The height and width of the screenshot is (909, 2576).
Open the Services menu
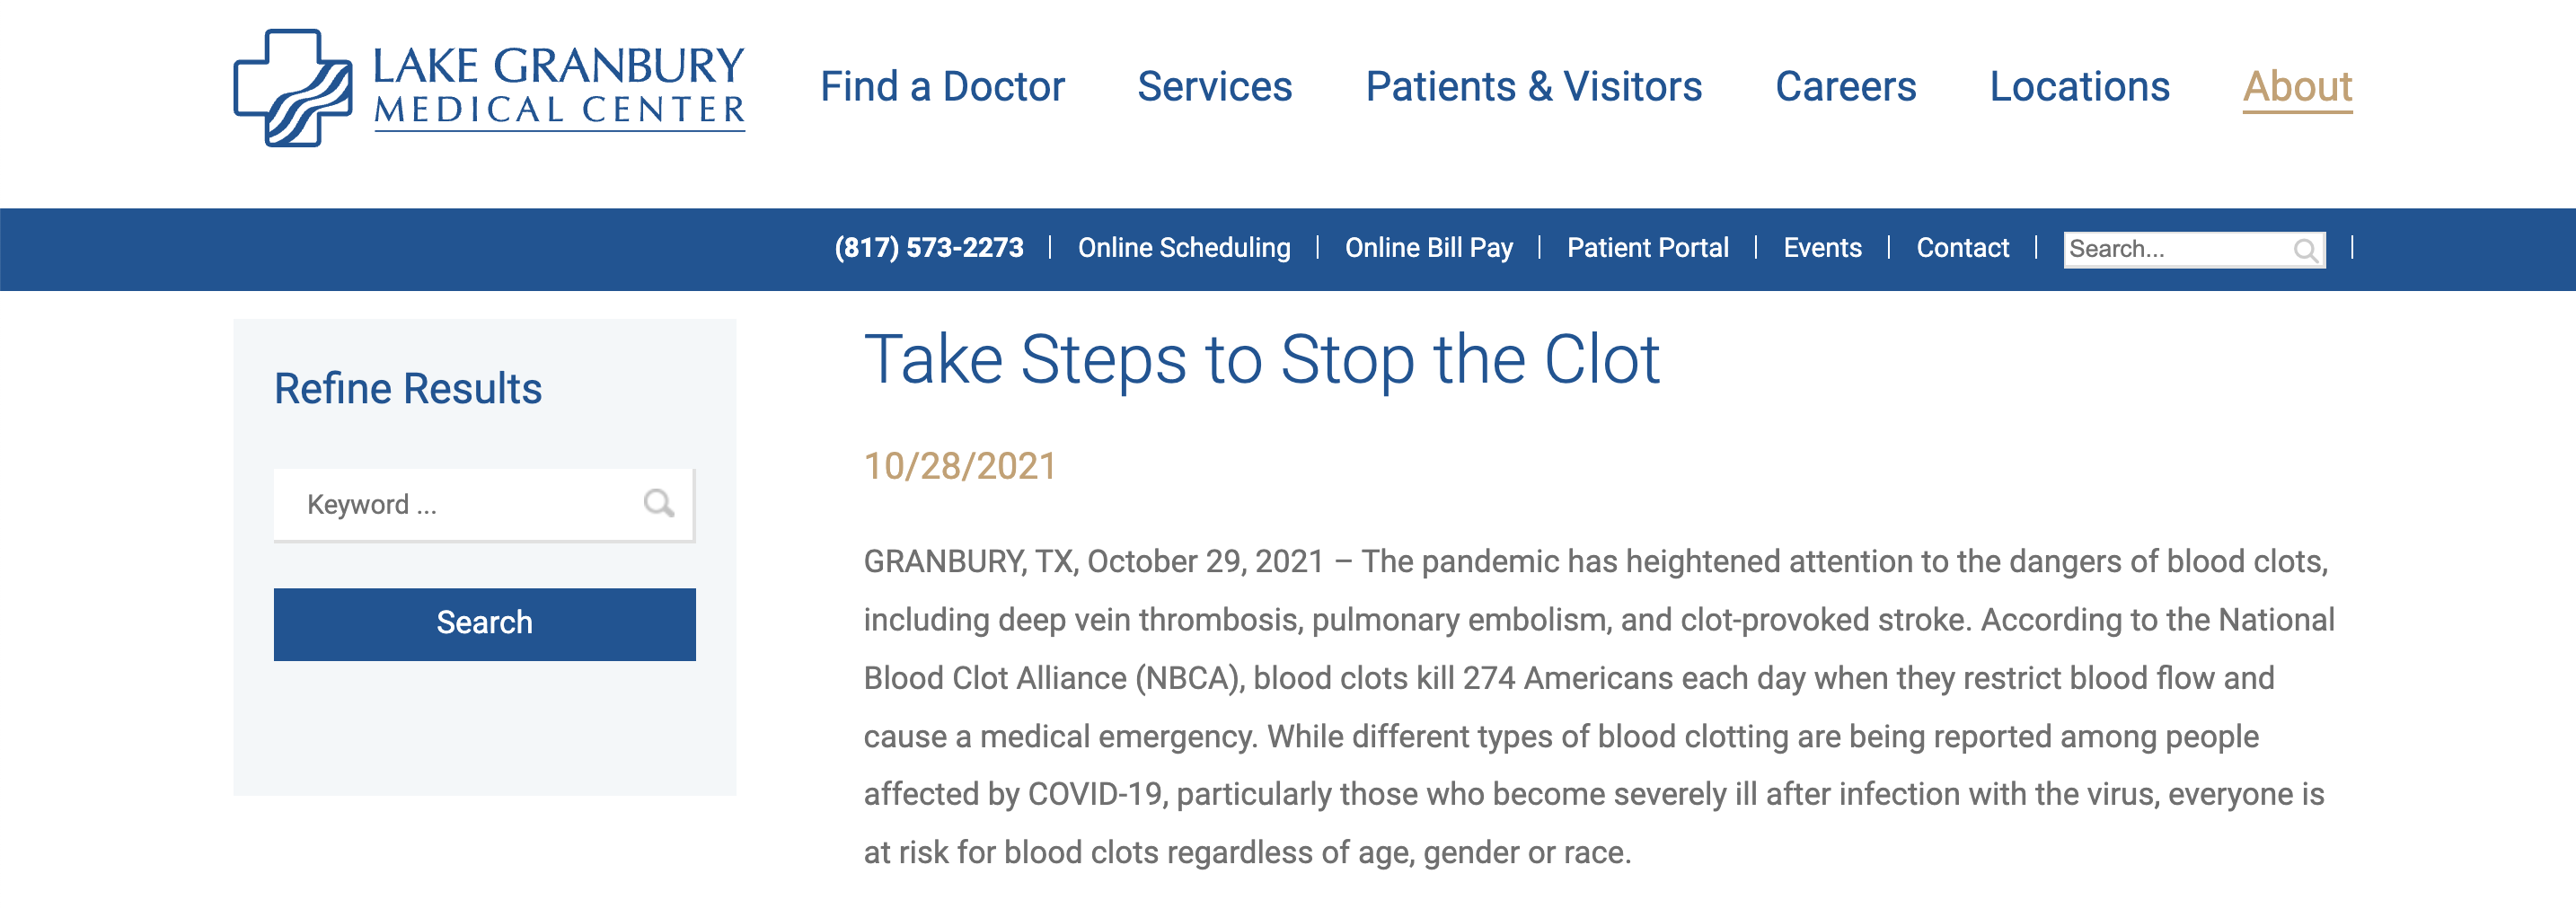tap(1214, 87)
